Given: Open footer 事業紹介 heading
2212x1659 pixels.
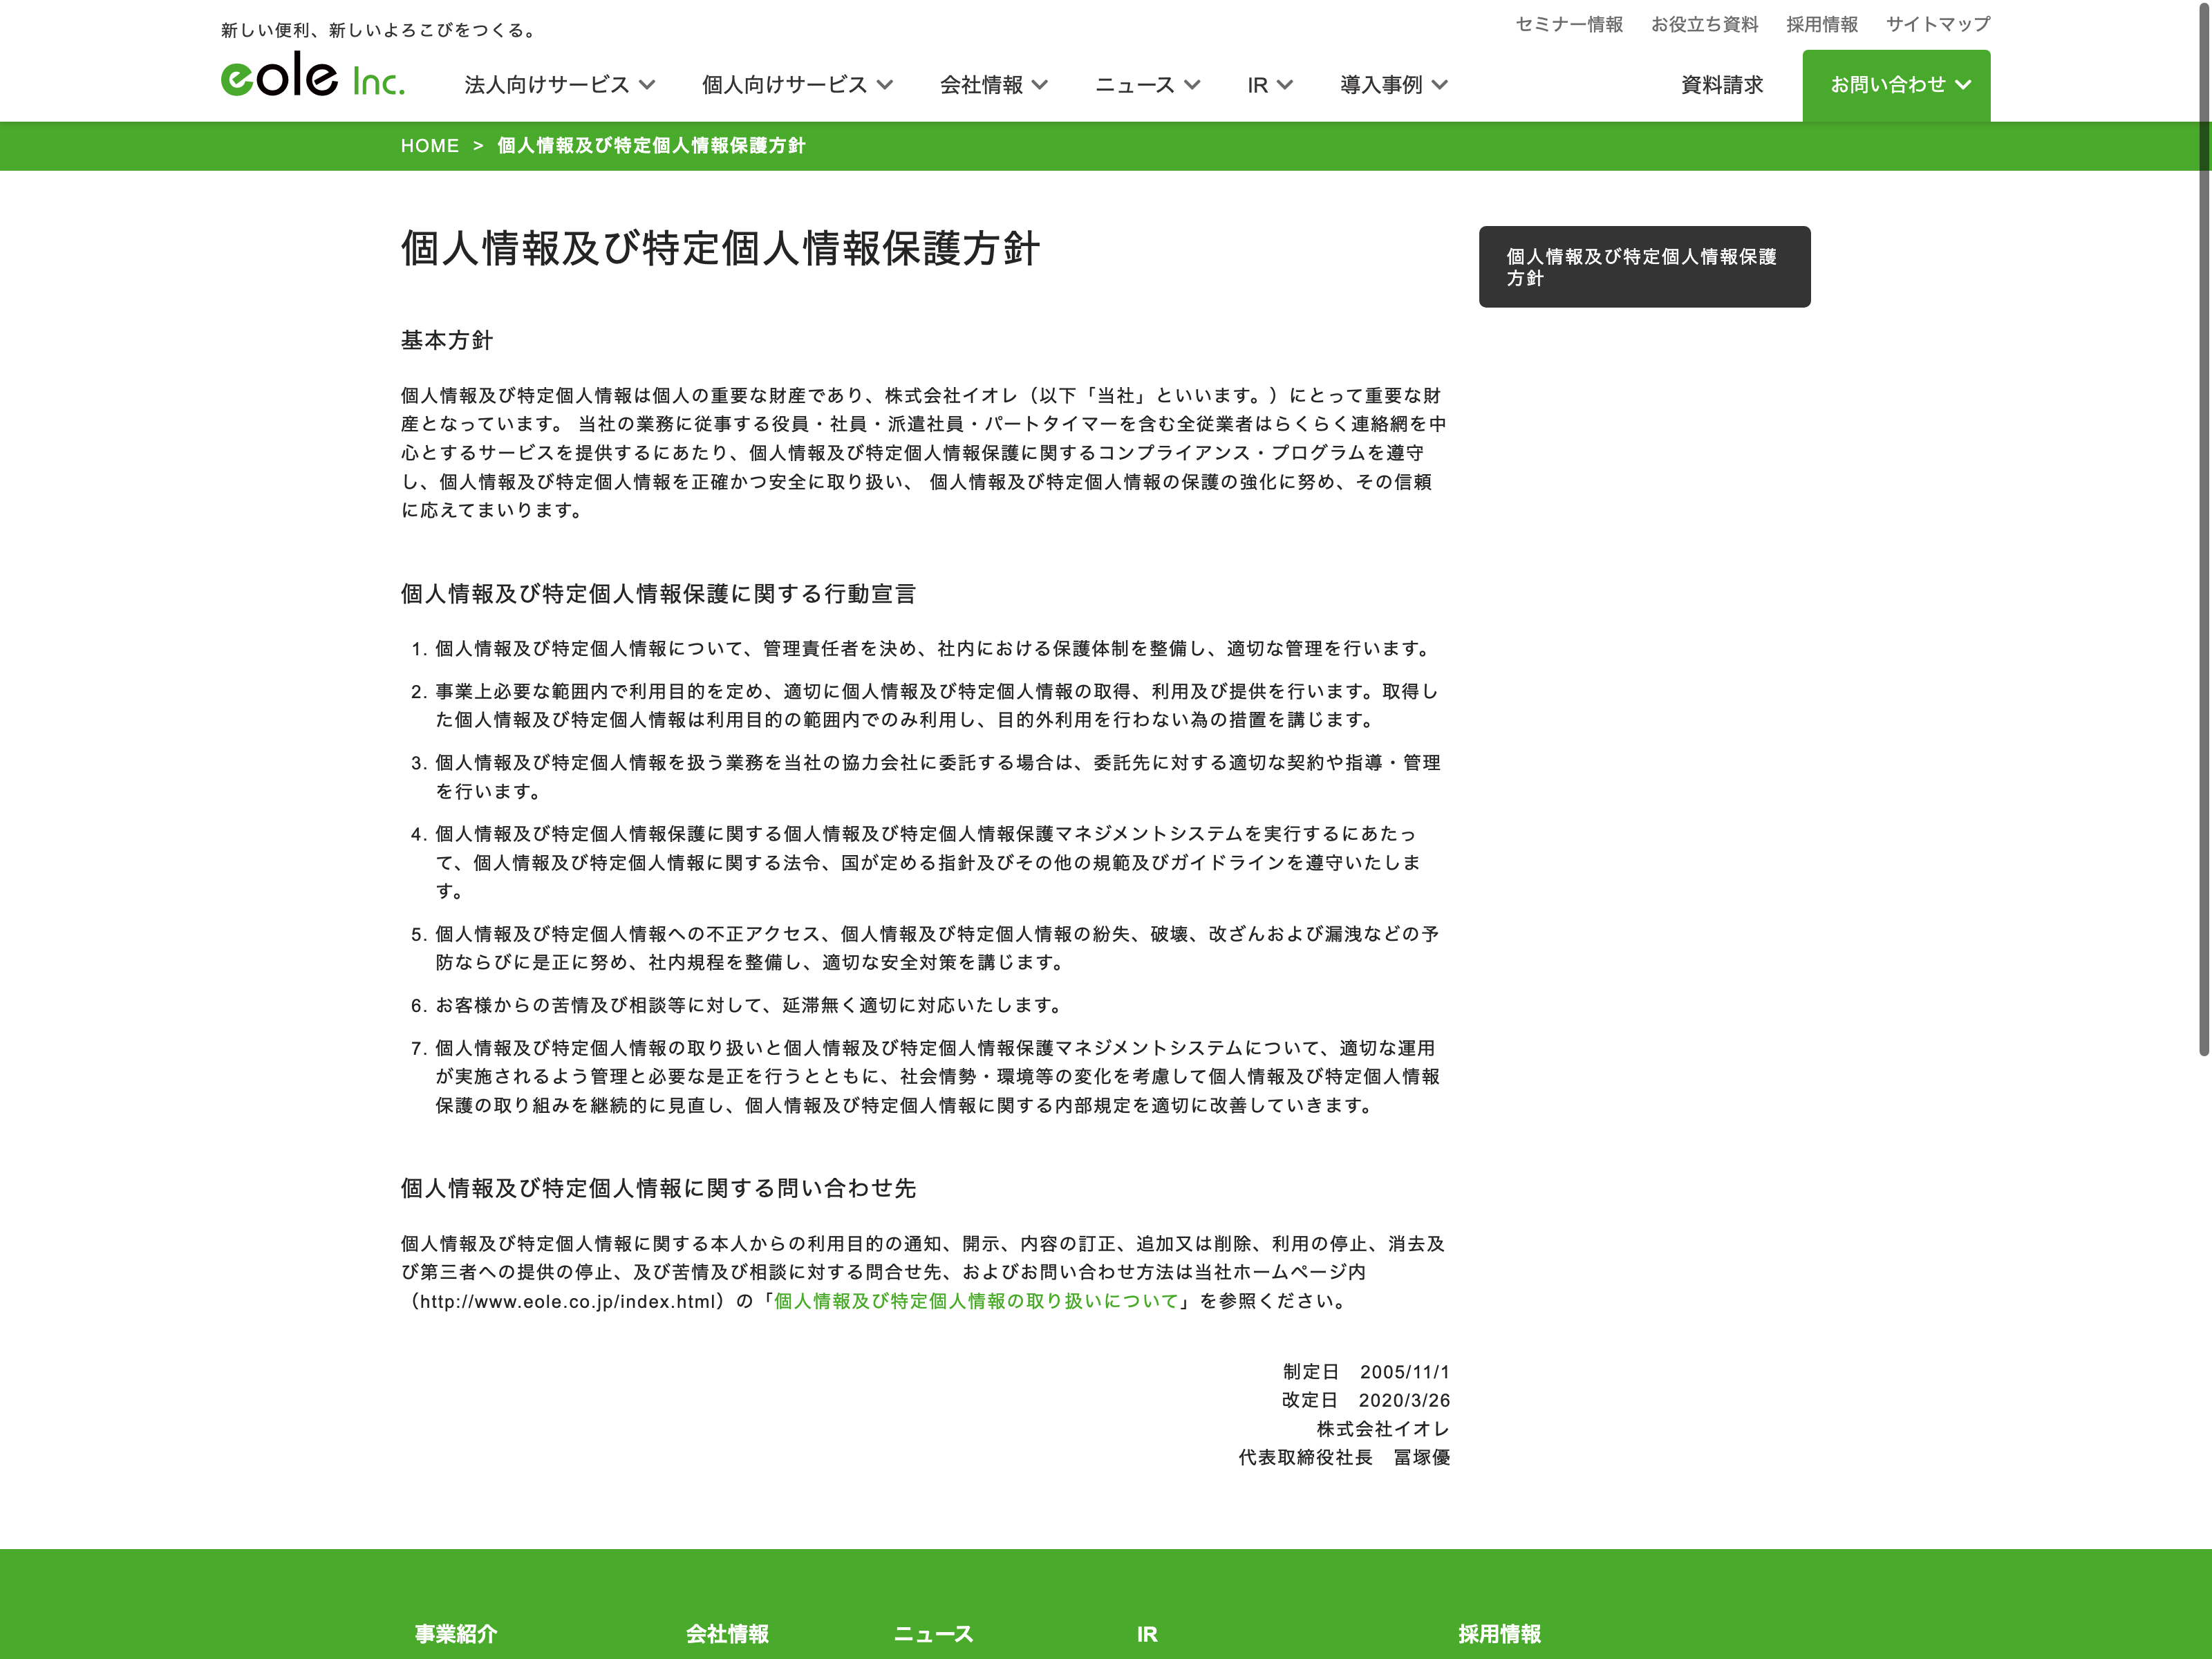Looking at the screenshot, I should point(456,1633).
